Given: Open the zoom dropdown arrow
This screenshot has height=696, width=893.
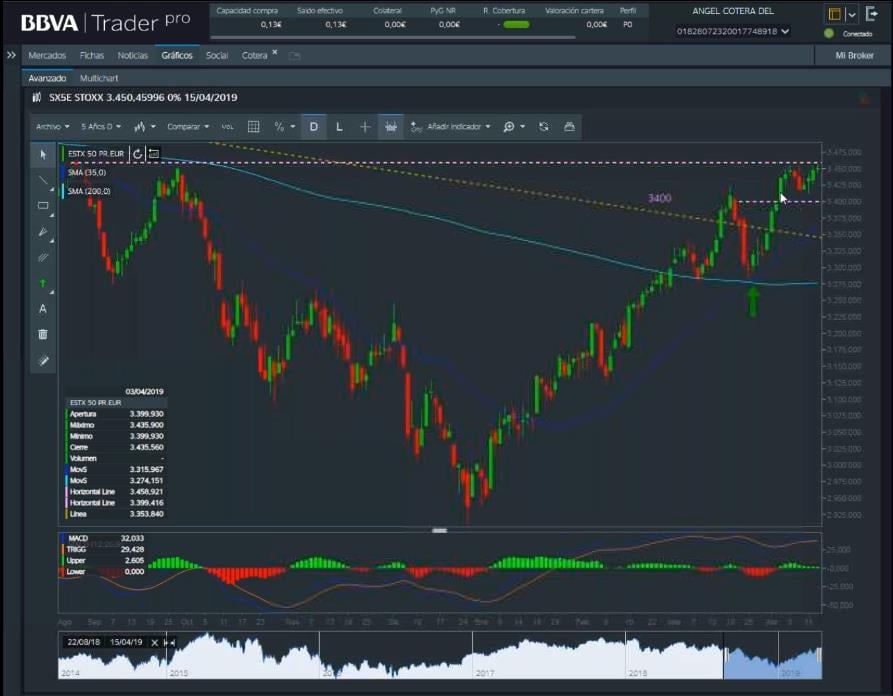Looking at the screenshot, I should (522, 126).
